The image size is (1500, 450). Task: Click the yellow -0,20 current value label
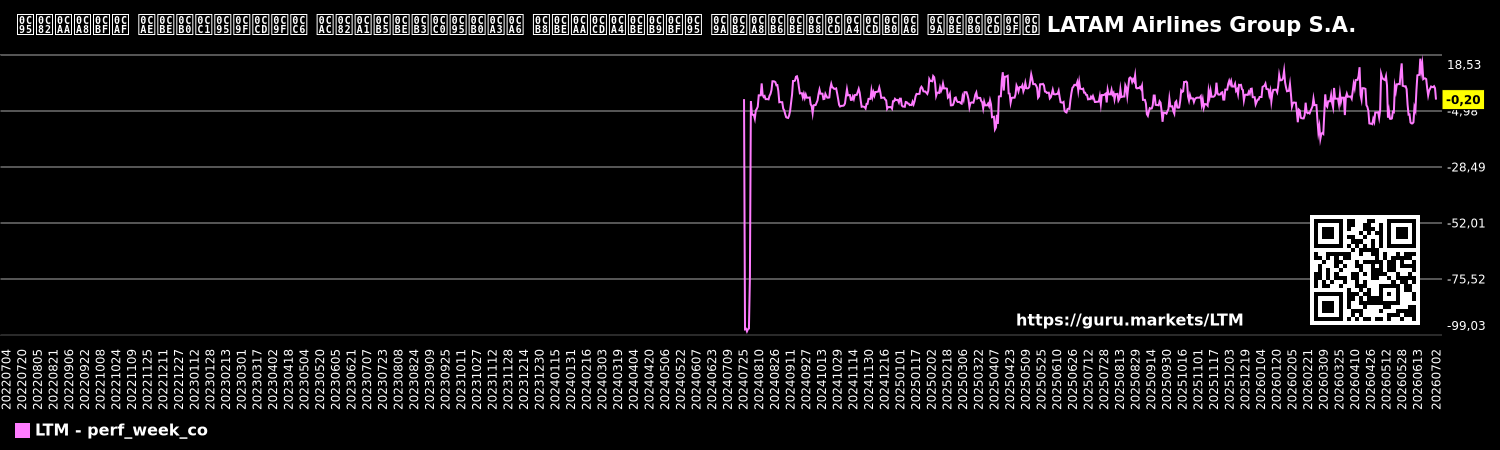(x=1464, y=99)
